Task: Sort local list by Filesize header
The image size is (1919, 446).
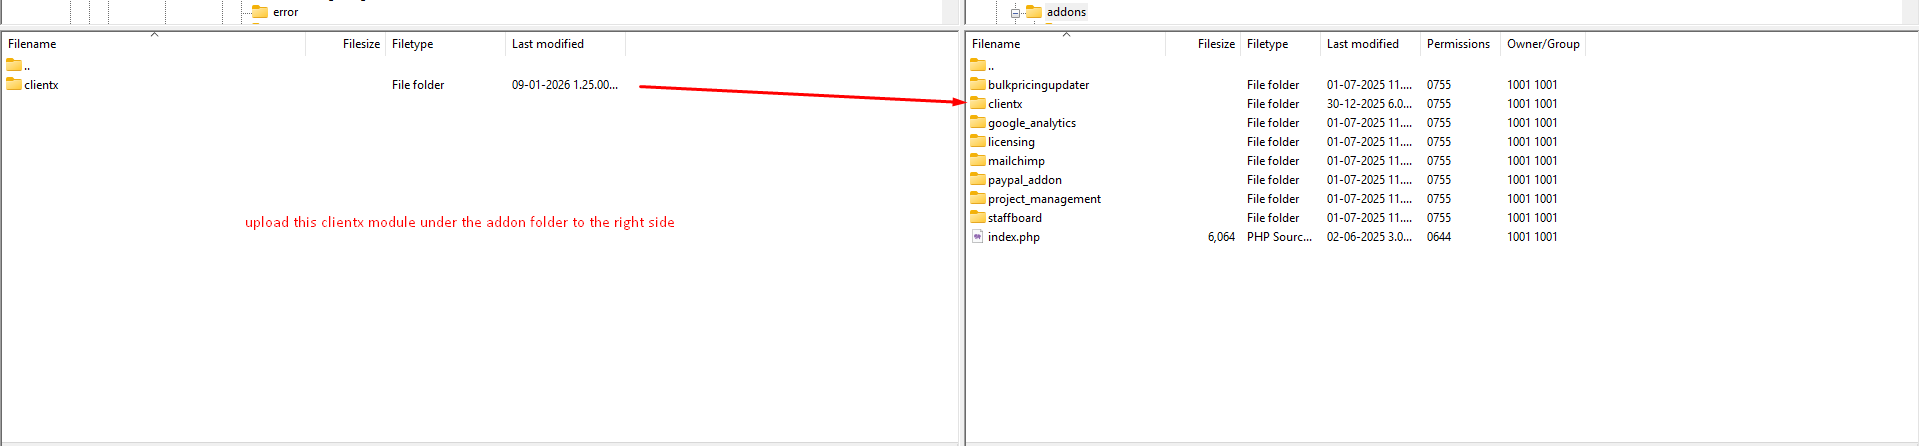Action: click(360, 44)
